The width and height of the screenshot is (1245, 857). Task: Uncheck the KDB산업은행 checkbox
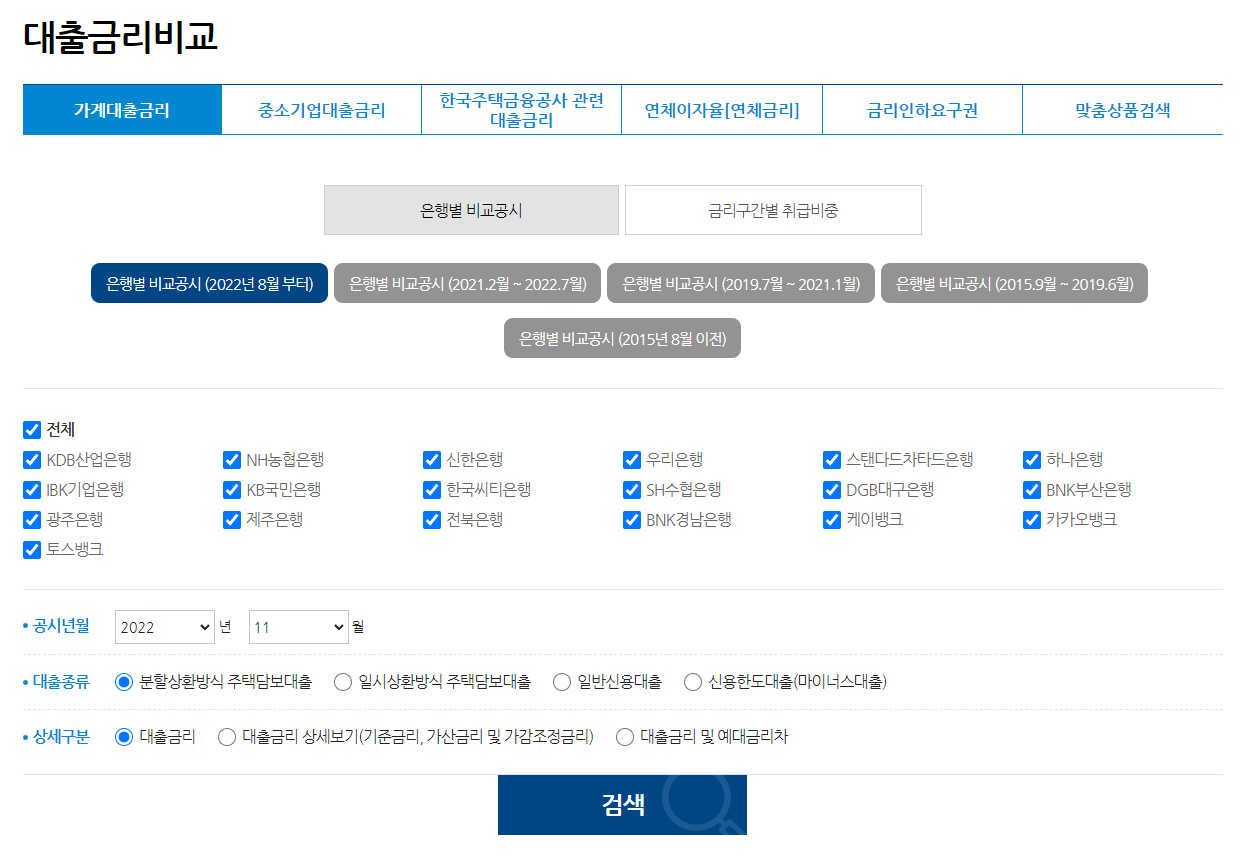[31, 459]
